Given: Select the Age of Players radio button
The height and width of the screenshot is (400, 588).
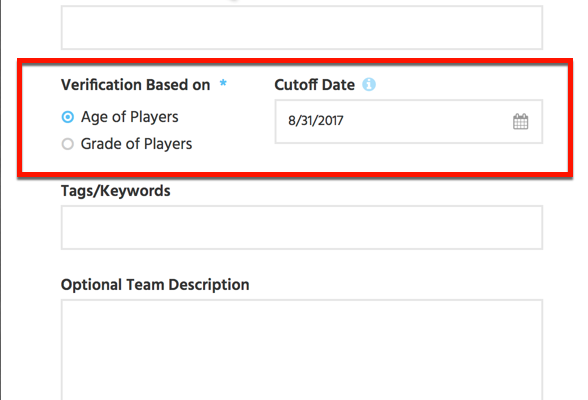Looking at the screenshot, I should (68, 117).
